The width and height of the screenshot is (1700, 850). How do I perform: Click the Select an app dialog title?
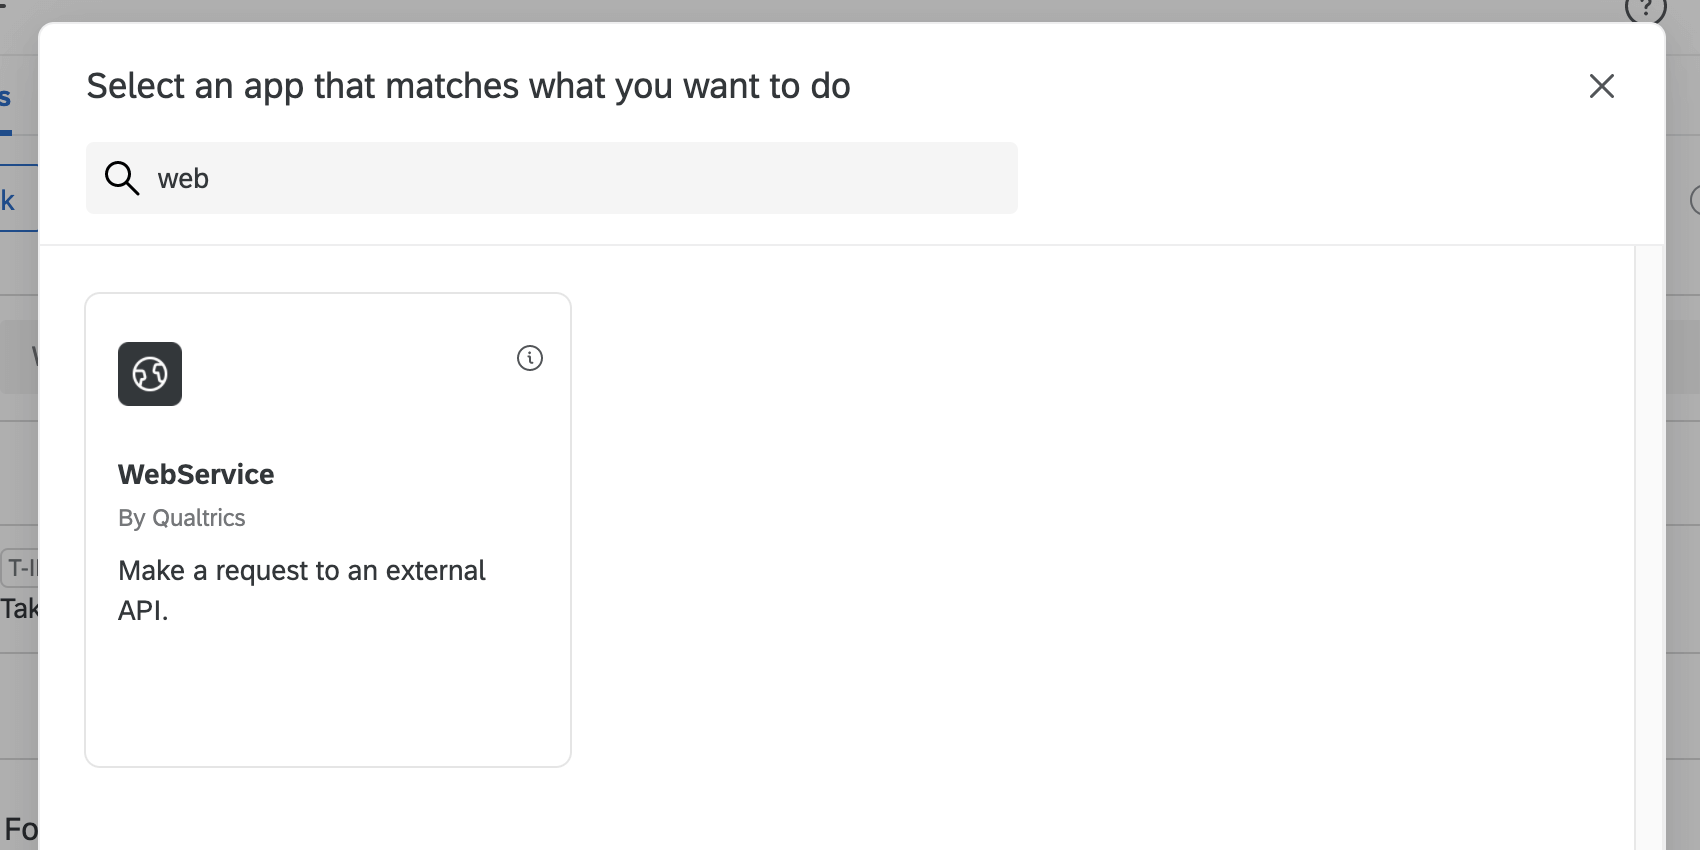coord(469,86)
